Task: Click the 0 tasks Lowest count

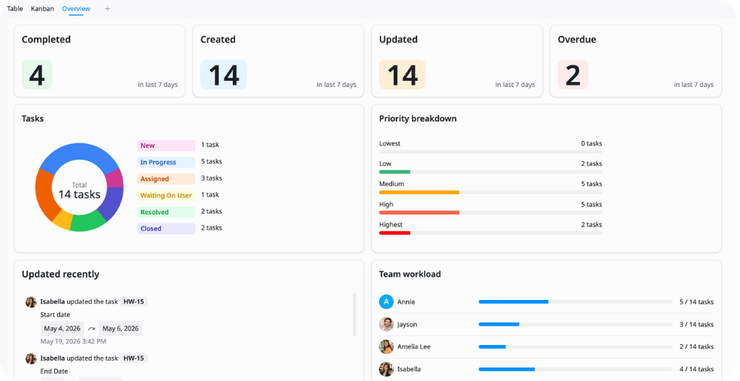Action: tap(591, 144)
